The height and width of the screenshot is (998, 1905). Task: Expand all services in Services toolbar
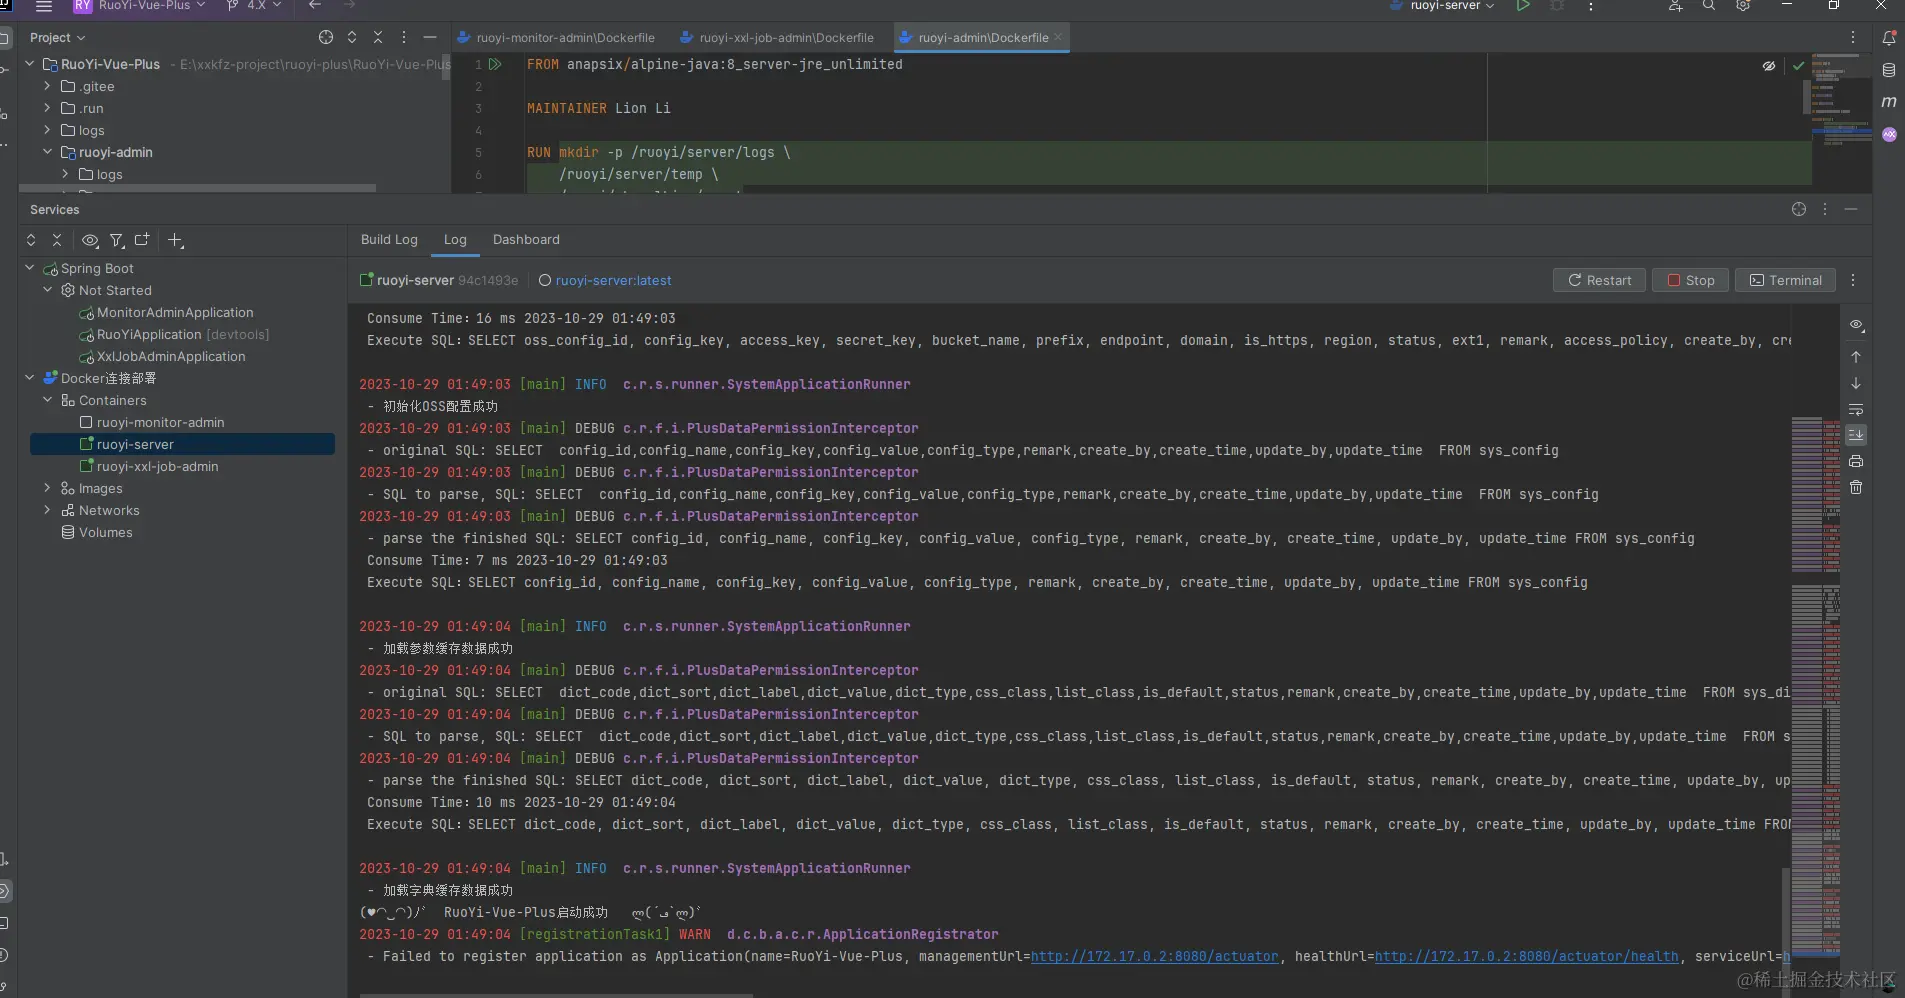[x=31, y=240]
